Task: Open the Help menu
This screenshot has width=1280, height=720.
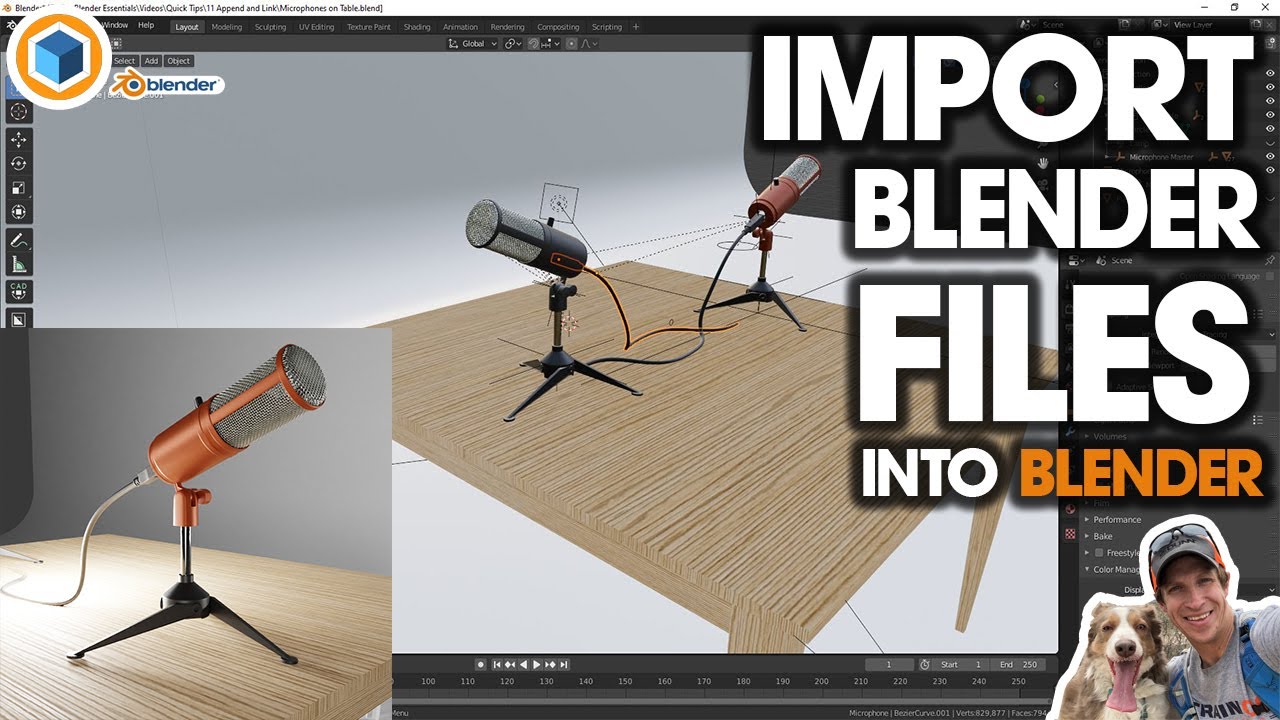Action: coord(146,25)
